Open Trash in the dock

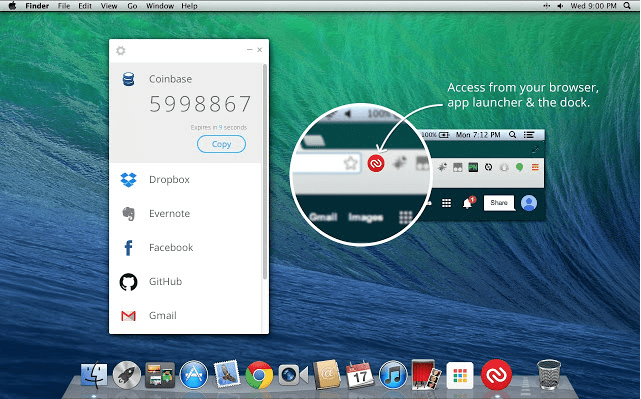(549, 374)
